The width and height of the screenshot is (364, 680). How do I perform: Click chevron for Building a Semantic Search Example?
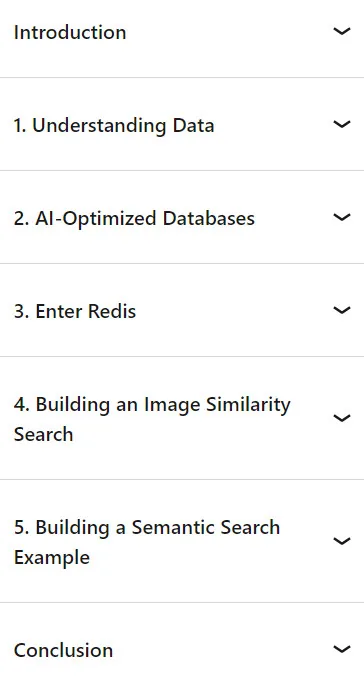pyautogui.click(x=341, y=541)
